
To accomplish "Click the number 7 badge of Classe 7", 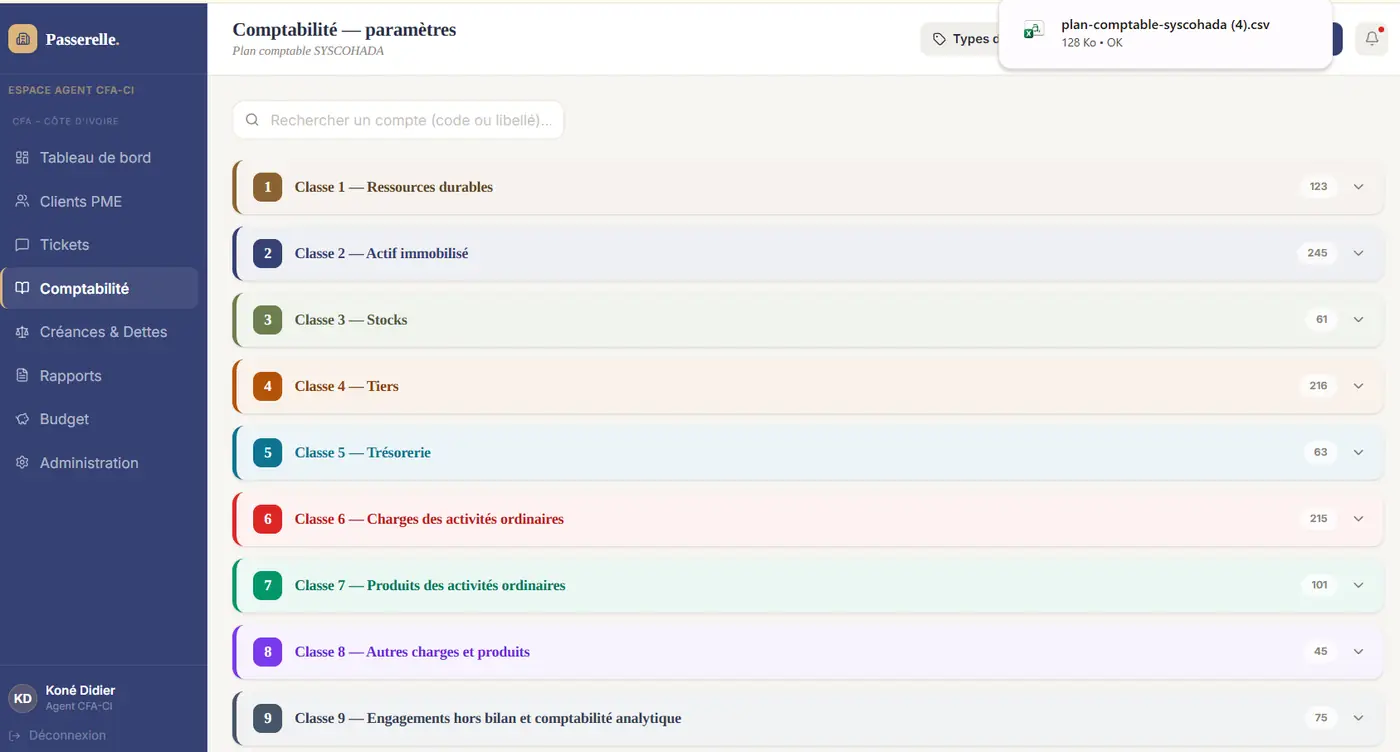I will tap(267, 585).
